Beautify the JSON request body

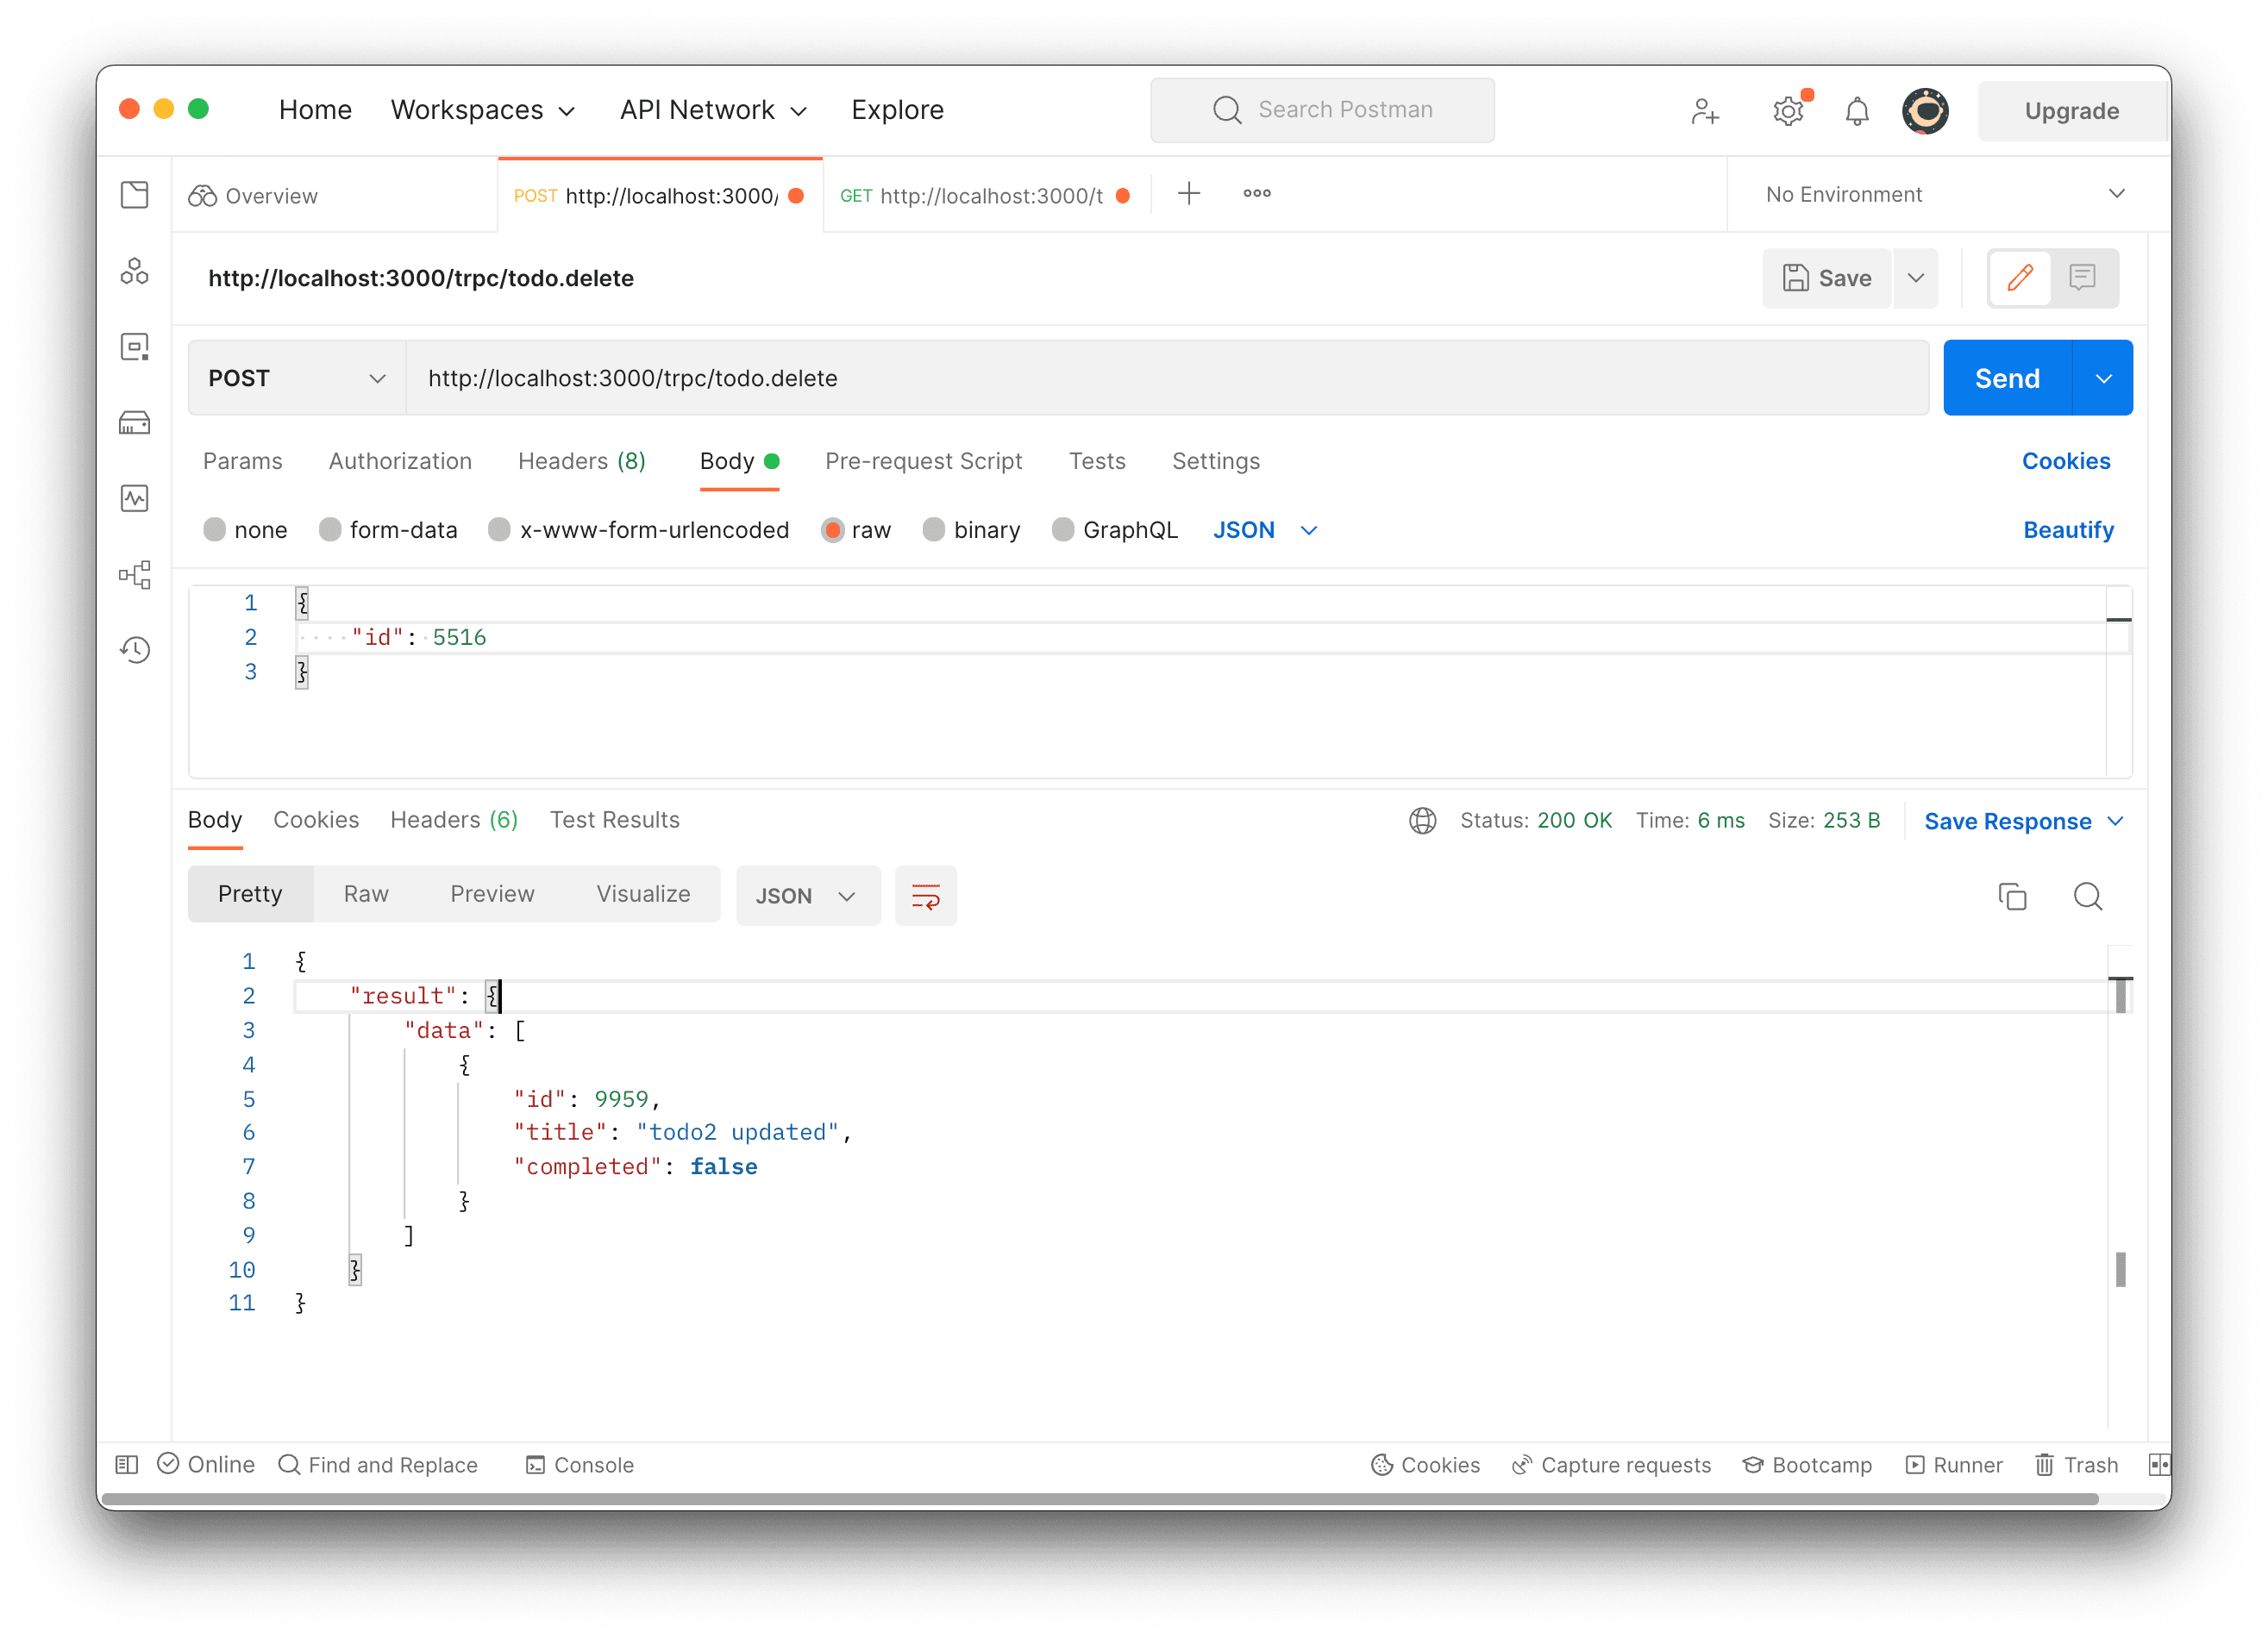(2068, 530)
